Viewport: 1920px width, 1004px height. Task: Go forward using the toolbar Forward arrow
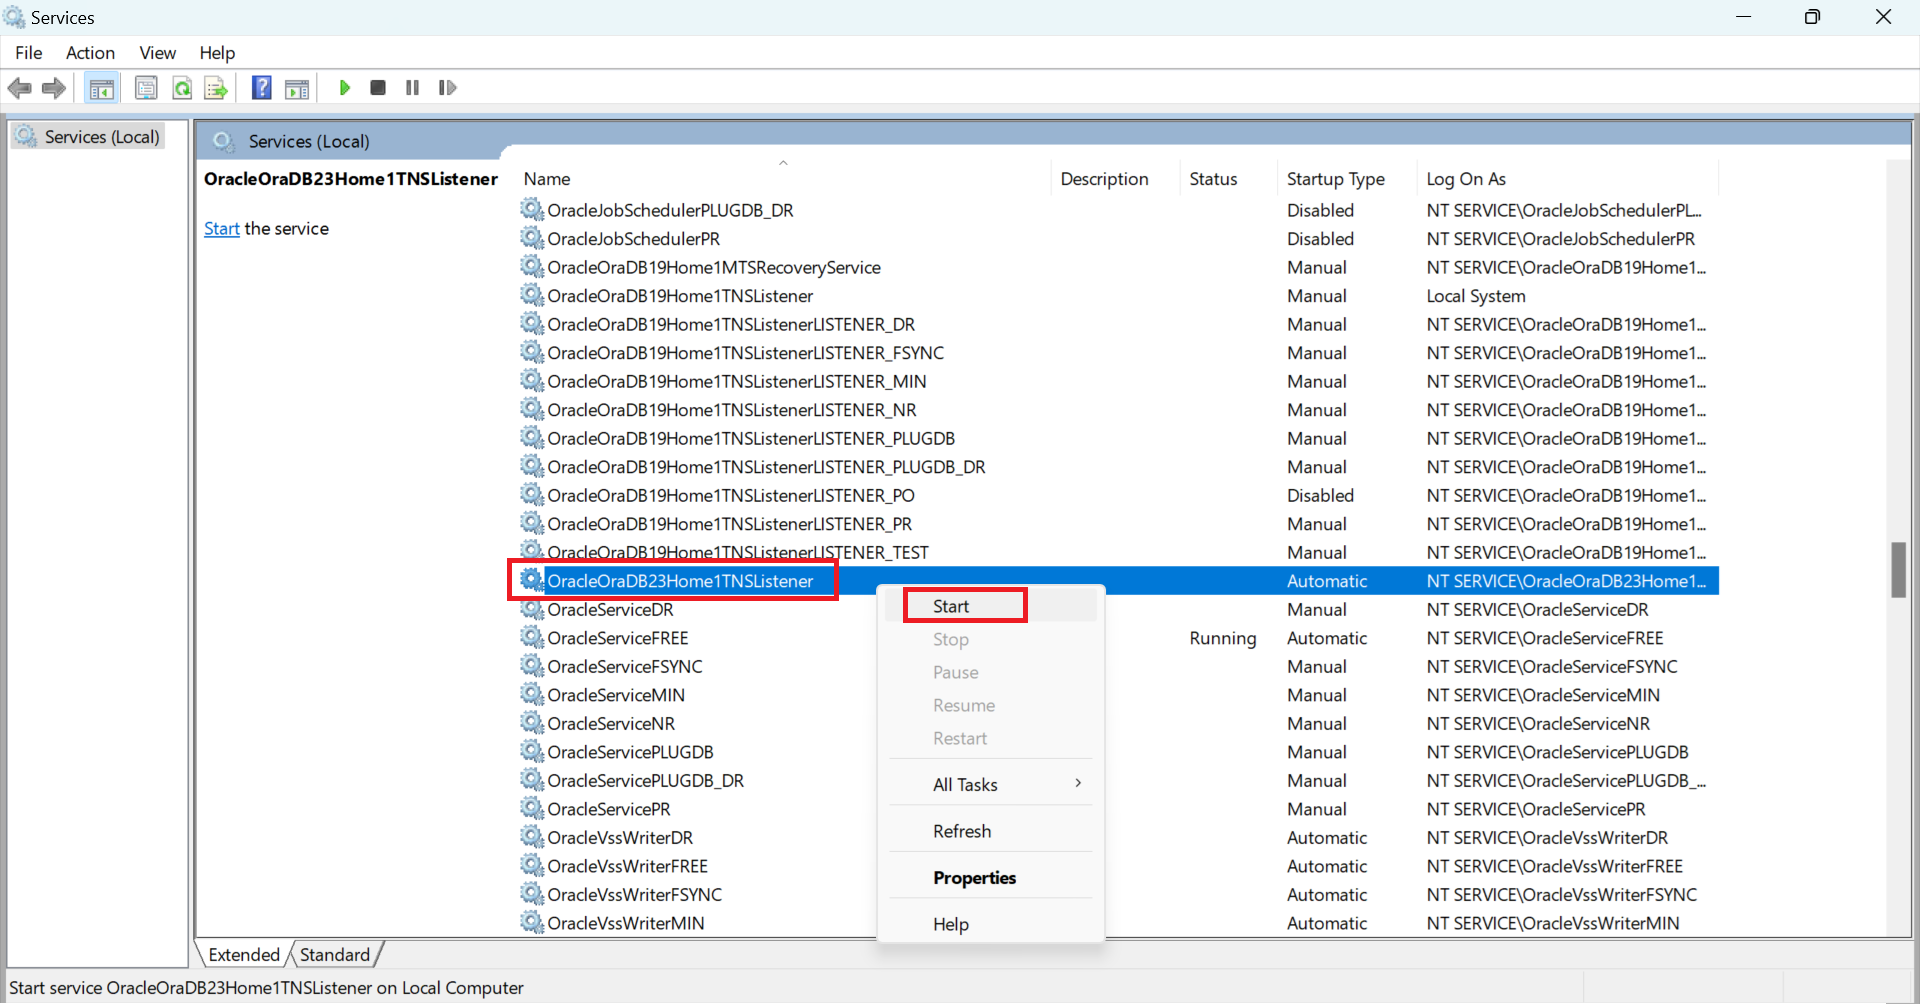(x=54, y=88)
